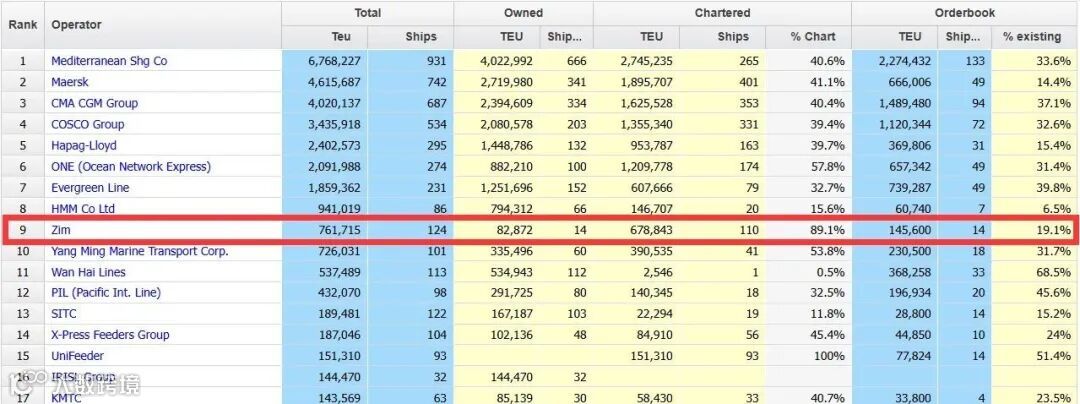Sort by the Rank column header

pos(23,25)
